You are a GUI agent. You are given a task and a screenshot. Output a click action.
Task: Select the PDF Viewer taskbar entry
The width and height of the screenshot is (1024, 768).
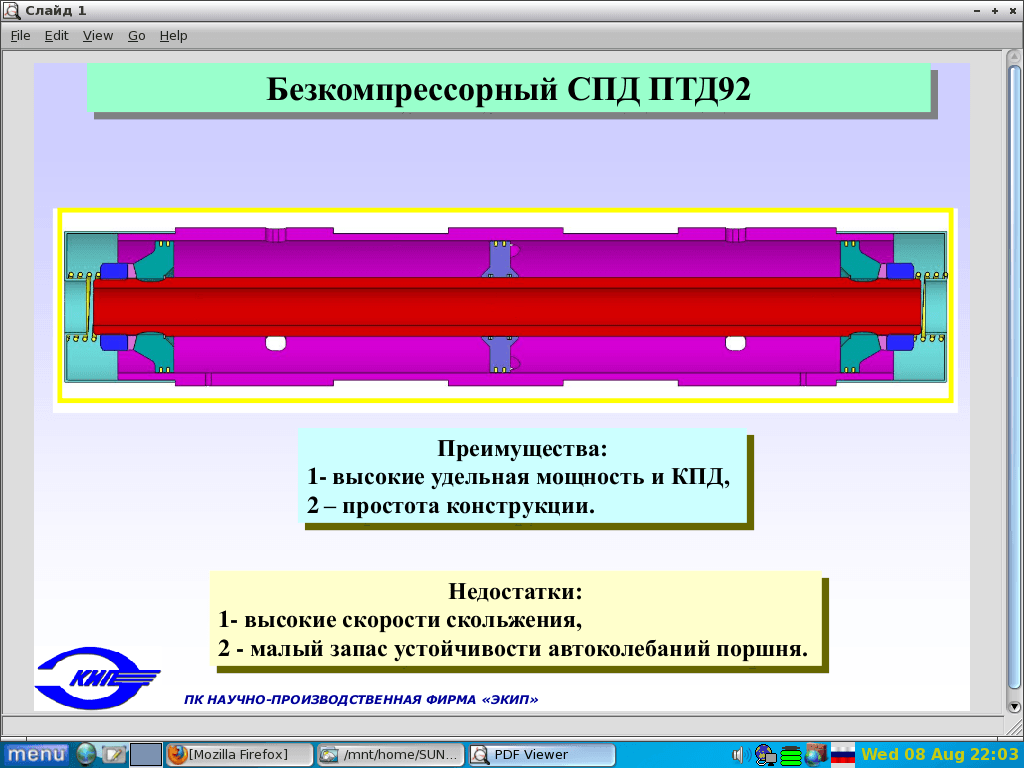point(541,754)
